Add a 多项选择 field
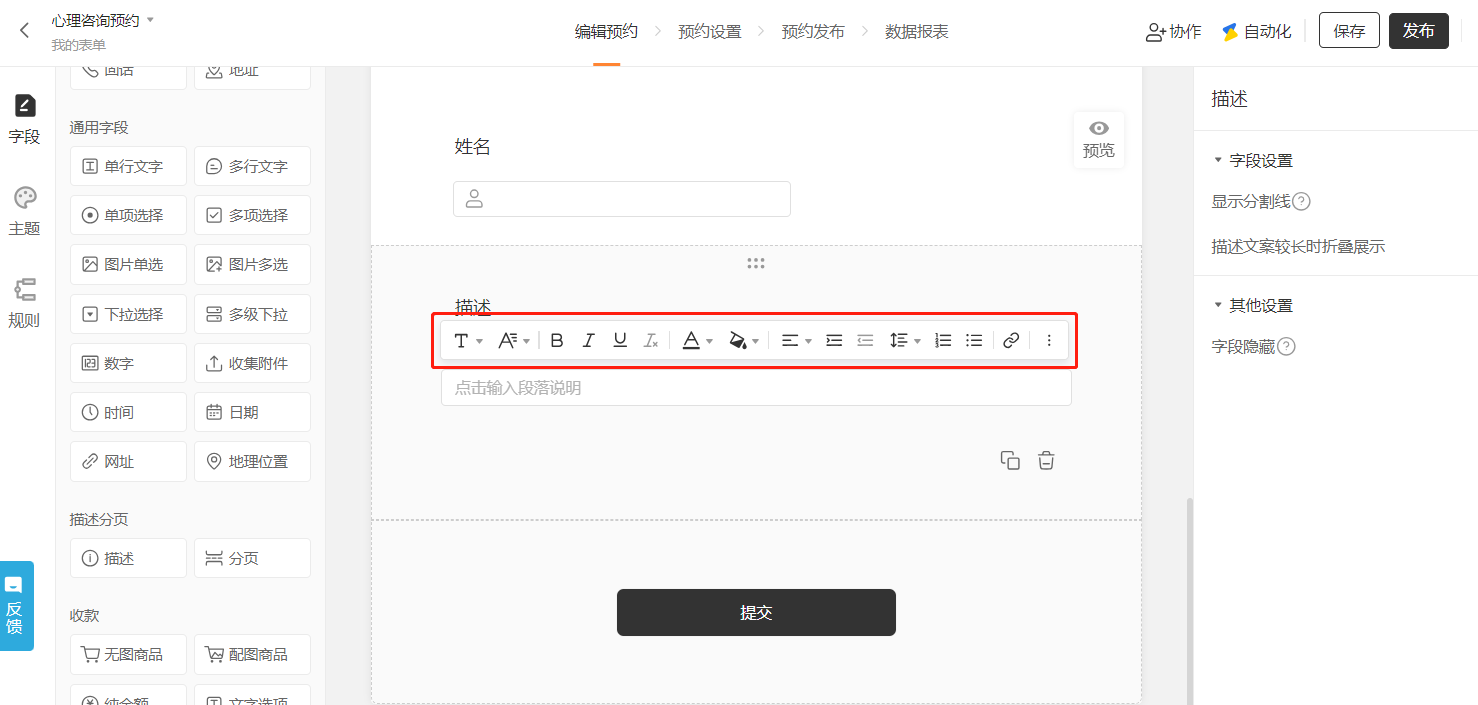The width and height of the screenshot is (1478, 705). click(x=252, y=215)
